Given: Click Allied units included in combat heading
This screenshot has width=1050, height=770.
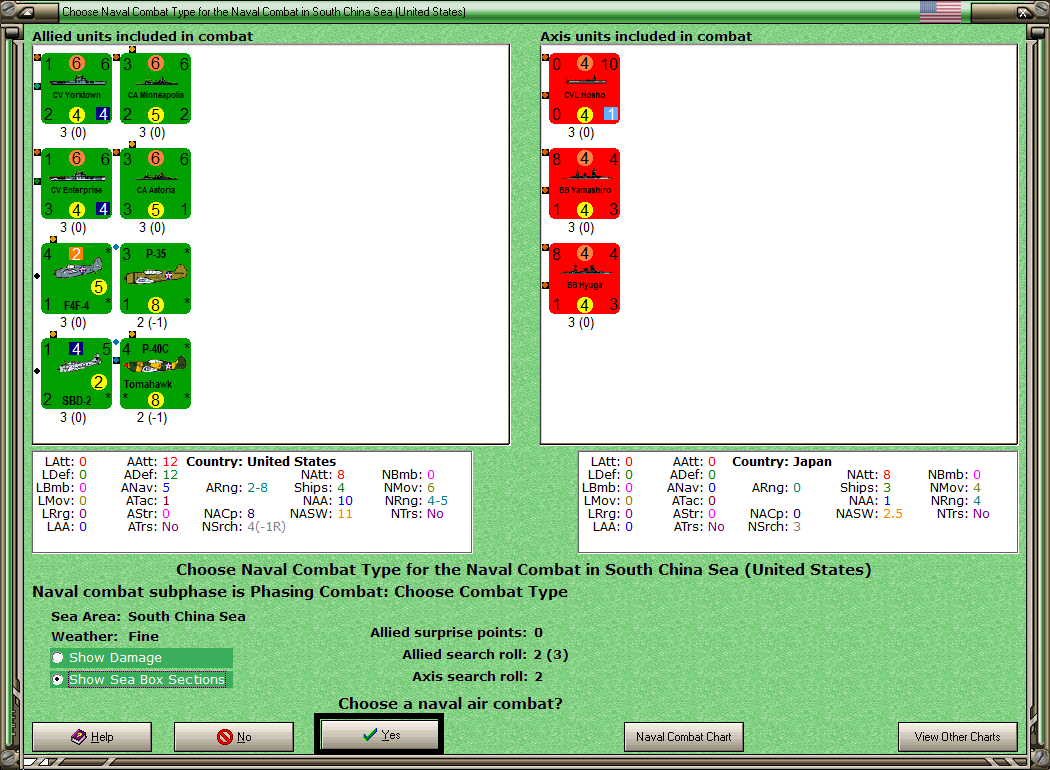Looking at the screenshot, I should point(143,36).
